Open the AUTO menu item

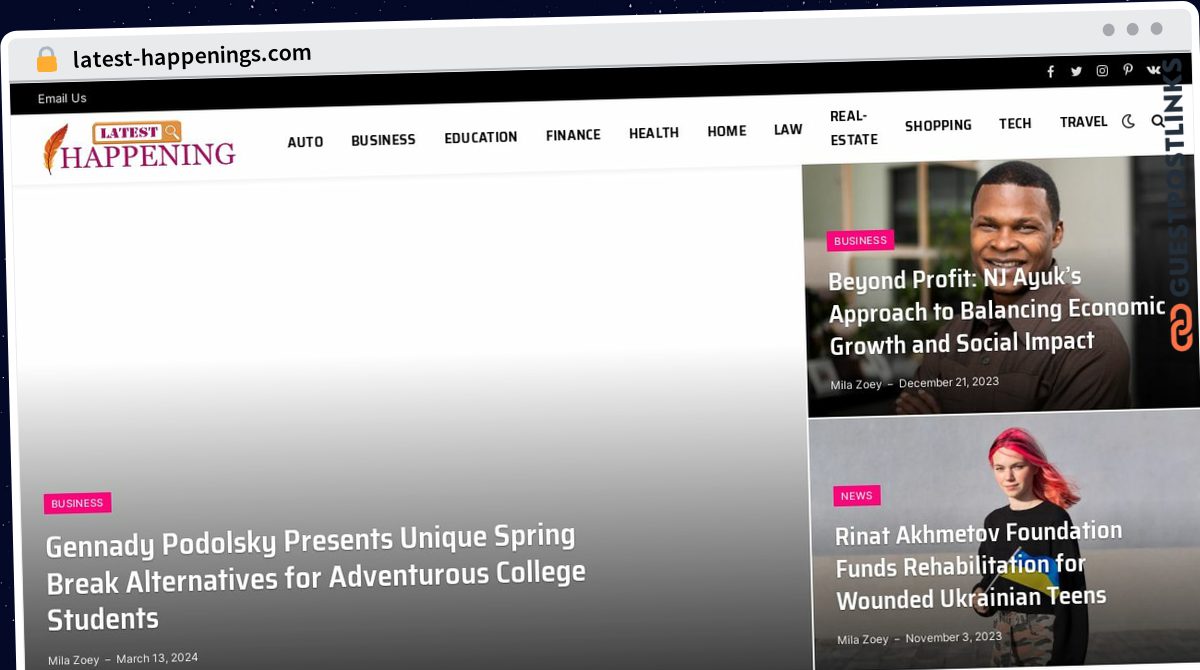[x=305, y=142]
